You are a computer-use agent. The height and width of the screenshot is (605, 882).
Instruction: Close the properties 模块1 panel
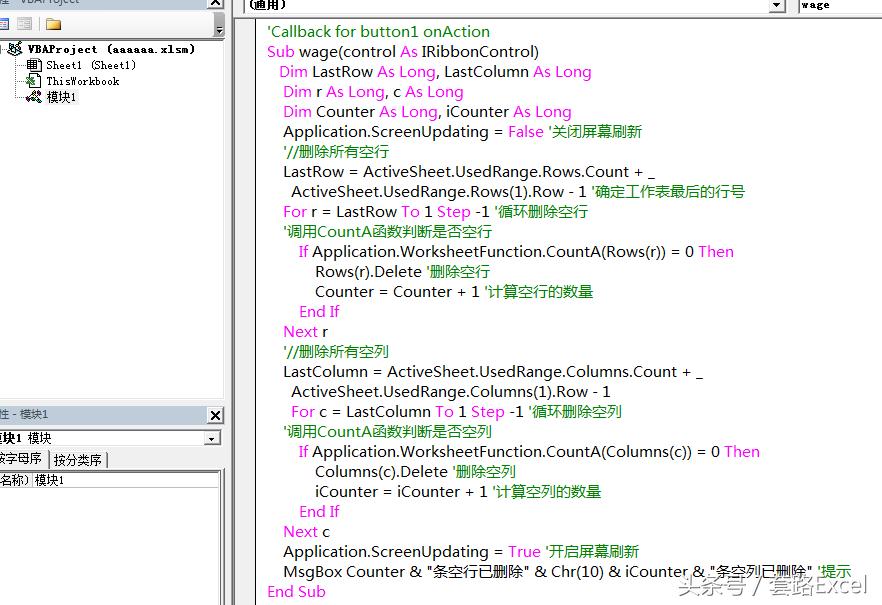215,415
